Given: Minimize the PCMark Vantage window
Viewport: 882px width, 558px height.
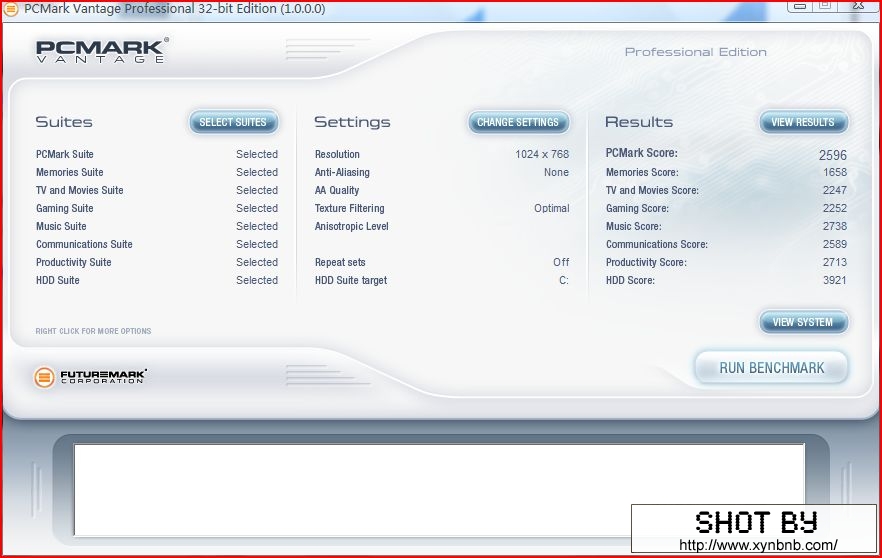Looking at the screenshot, I should pyautogui.click(x=800, y=6).
